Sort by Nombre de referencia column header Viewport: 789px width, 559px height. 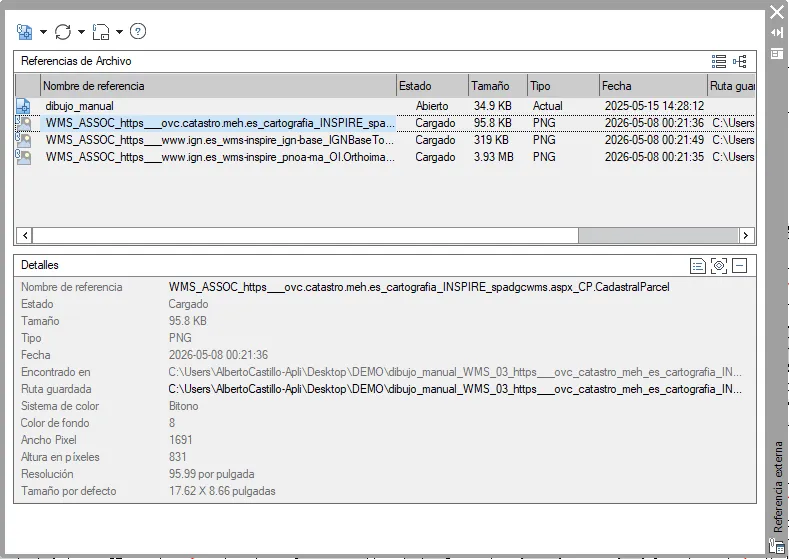218,86
